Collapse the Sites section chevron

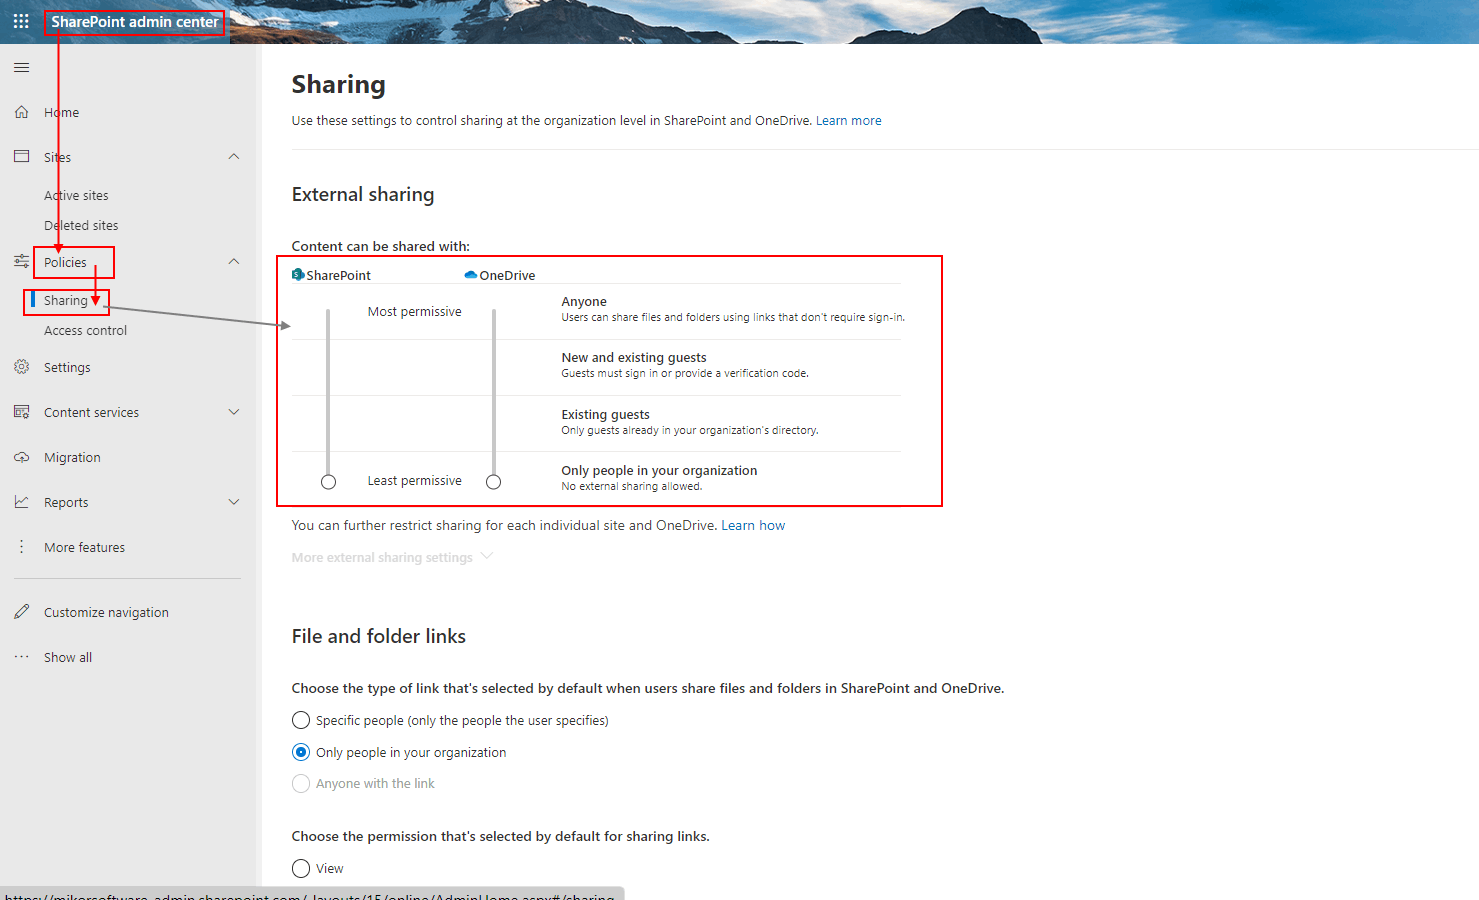coord(234,157)
